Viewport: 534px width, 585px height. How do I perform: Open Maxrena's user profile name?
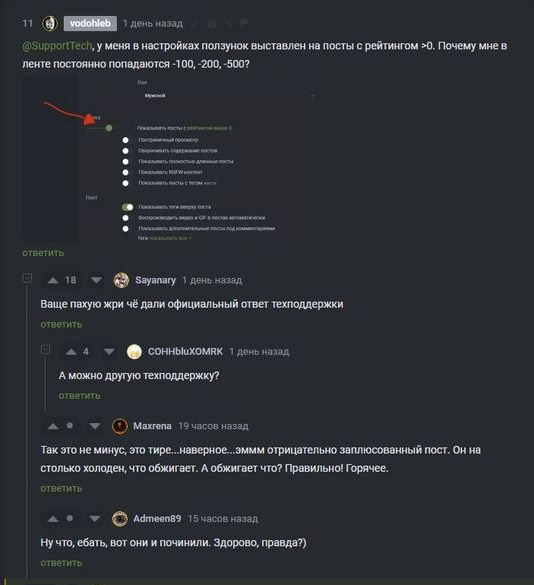[x=152, y=426]
